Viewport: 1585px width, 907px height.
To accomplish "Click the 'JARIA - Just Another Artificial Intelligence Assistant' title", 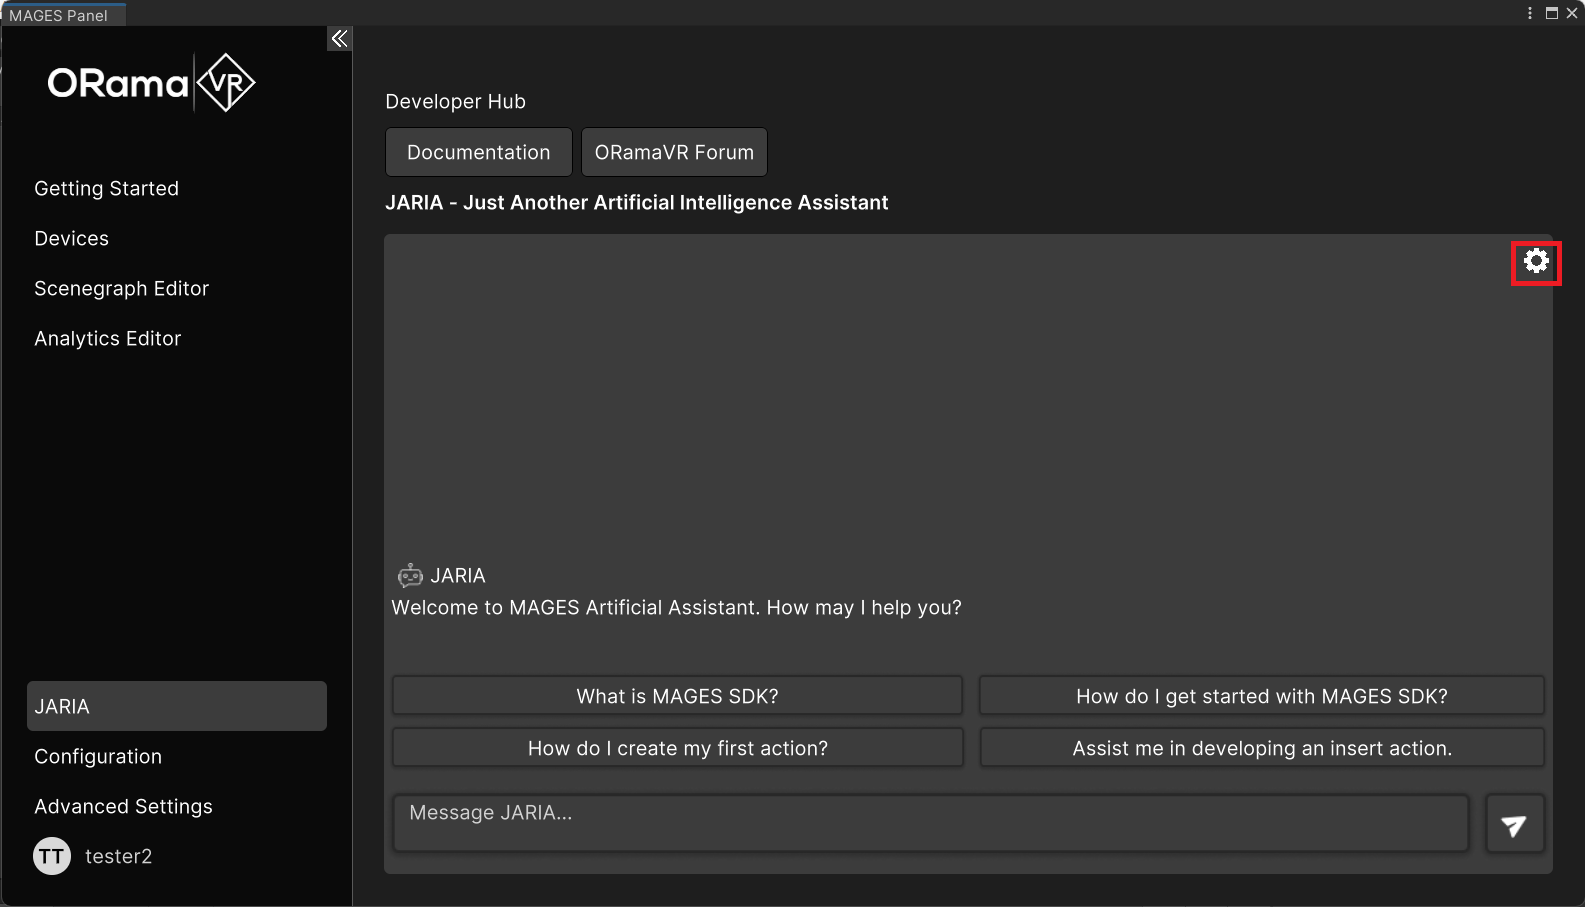I will tap(637, 202).
